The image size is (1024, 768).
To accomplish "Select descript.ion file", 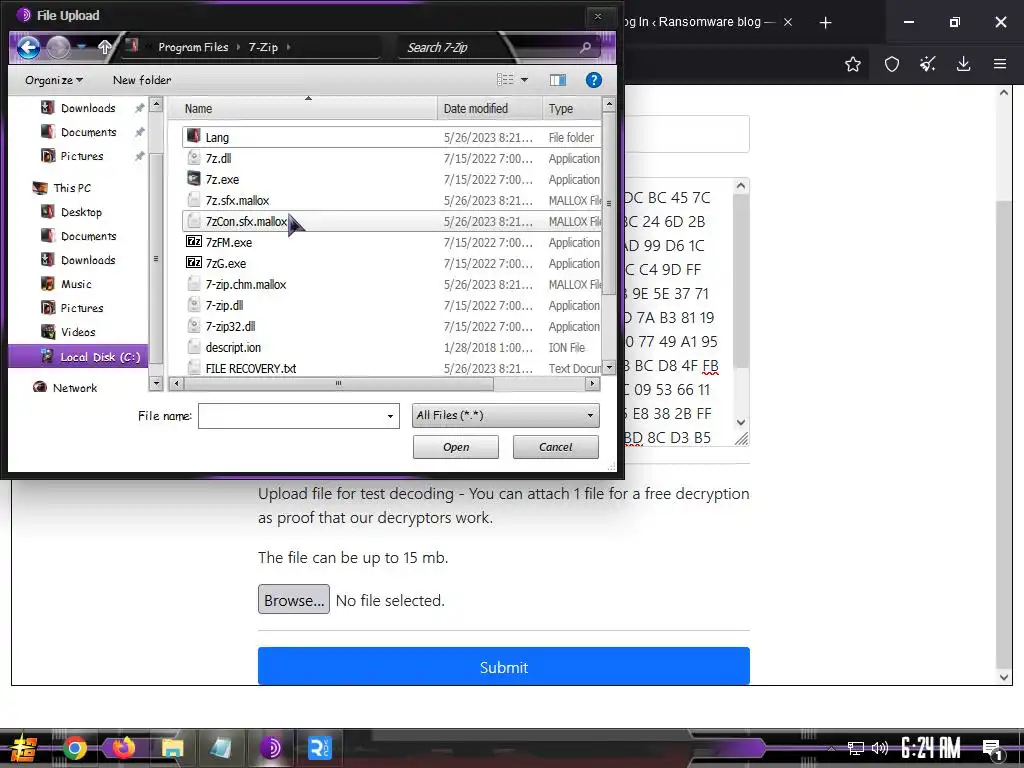I will click(x=392, y=347).
